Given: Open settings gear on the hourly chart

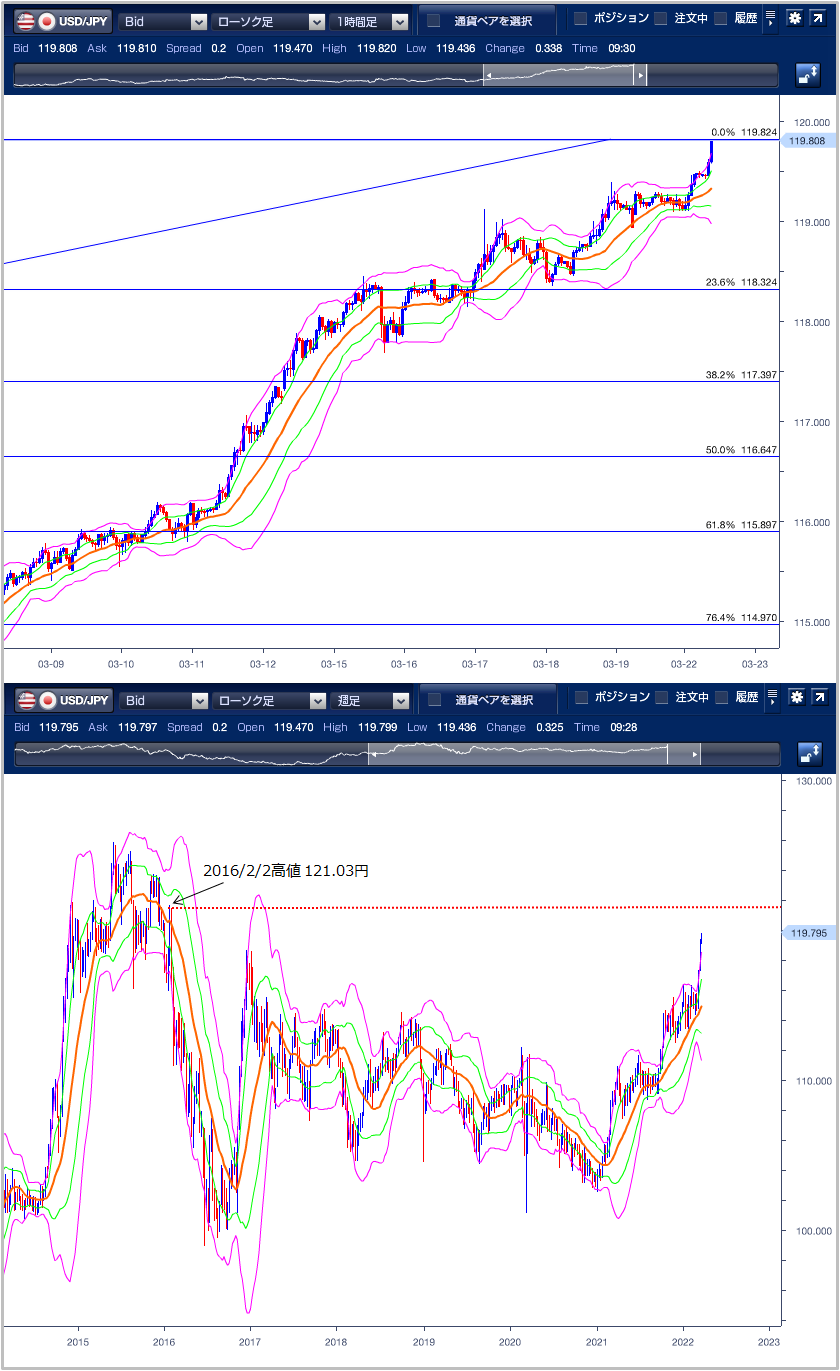Looking at the screenshot, I should click(x=795, y=19).
